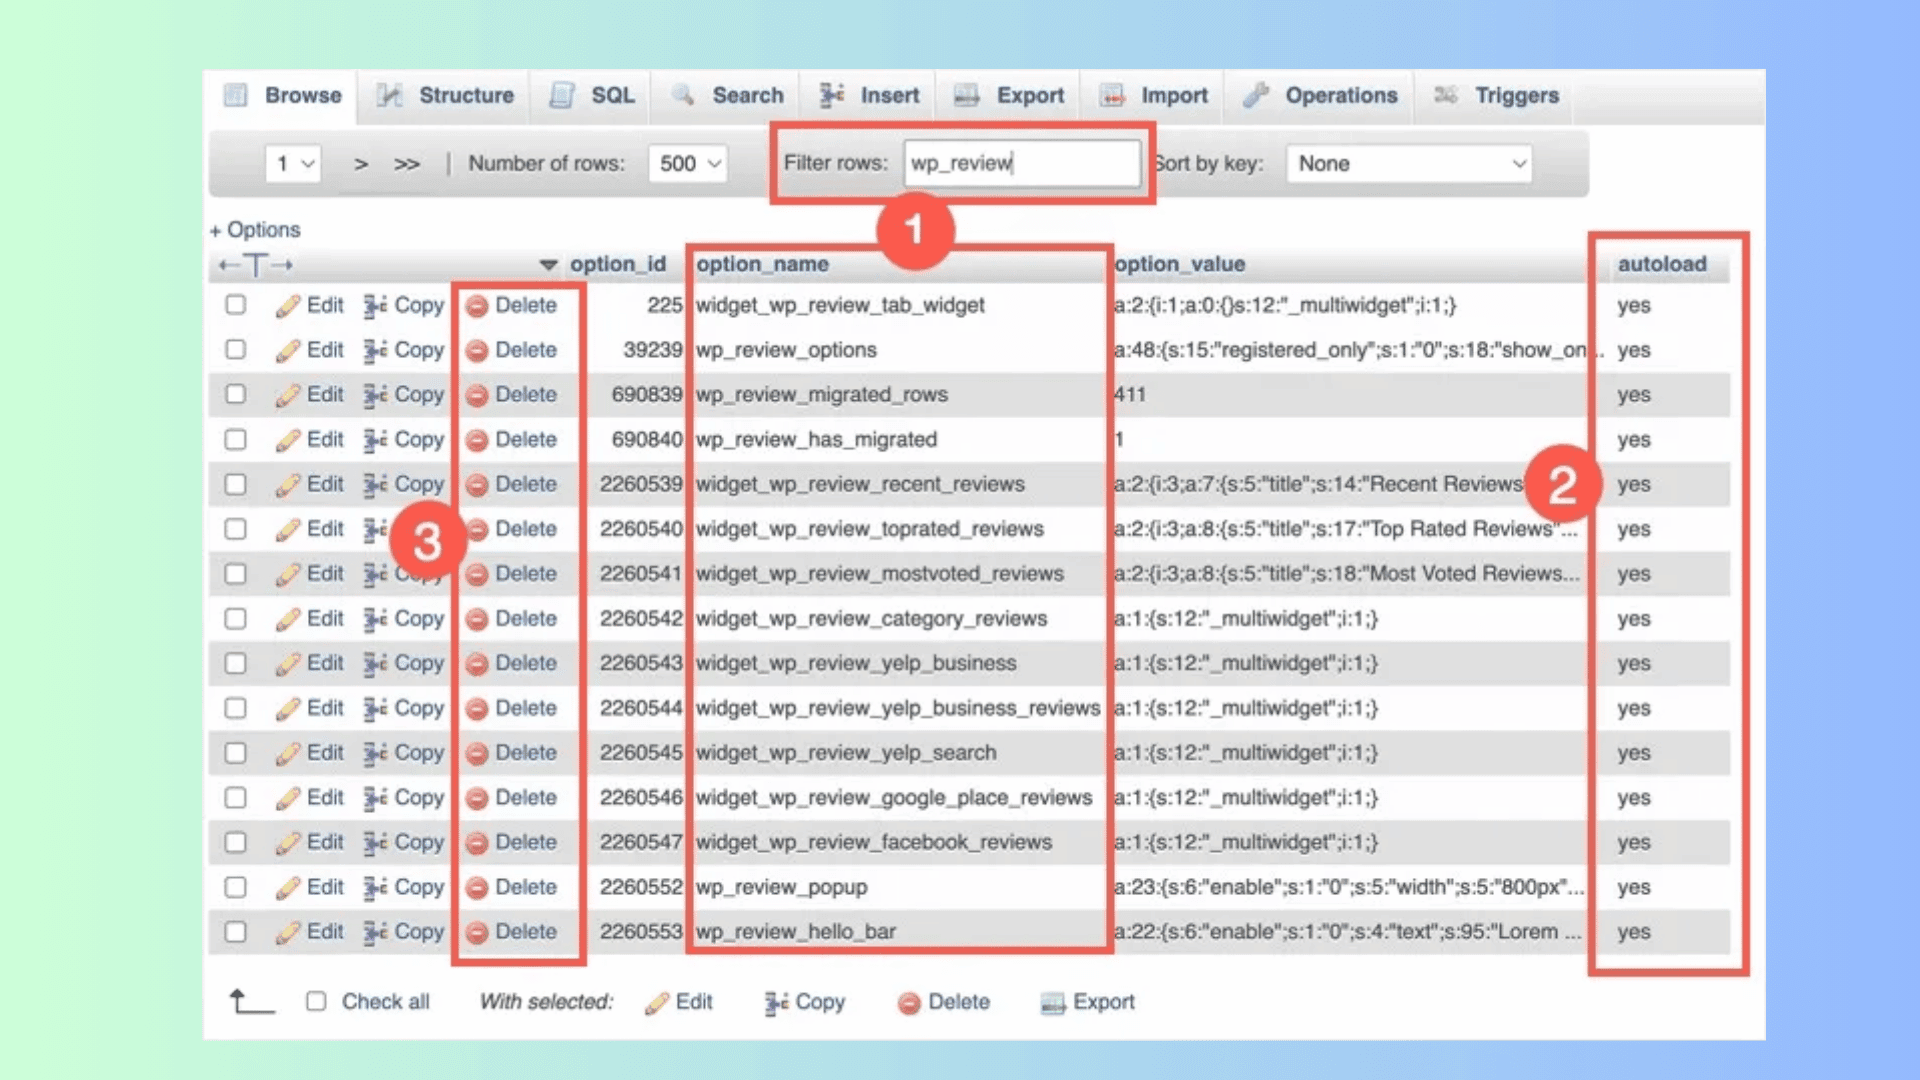This screenshot has height=1080, width=1920.
Task: Click the red Delete icon for wp_review_hello_bar row
Action: coord(477,932)
